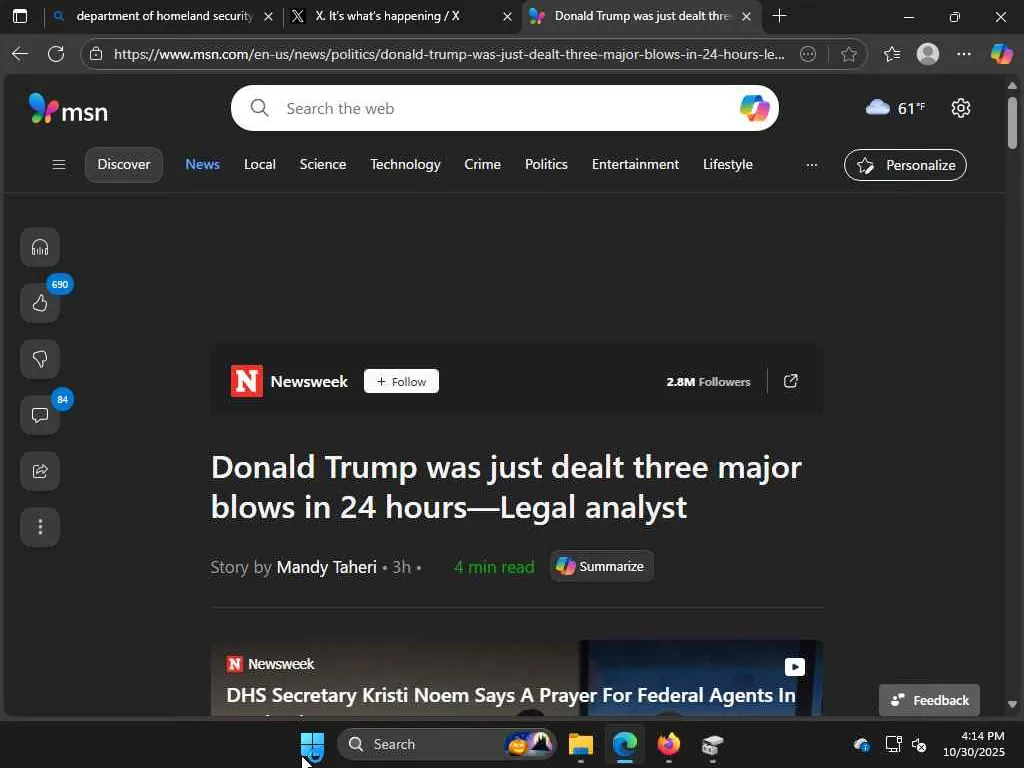Image resolution: width=1024 pixels, height=768 pixels.
Task: Click the share article icon in sidebar
Action: click(40, 471)
